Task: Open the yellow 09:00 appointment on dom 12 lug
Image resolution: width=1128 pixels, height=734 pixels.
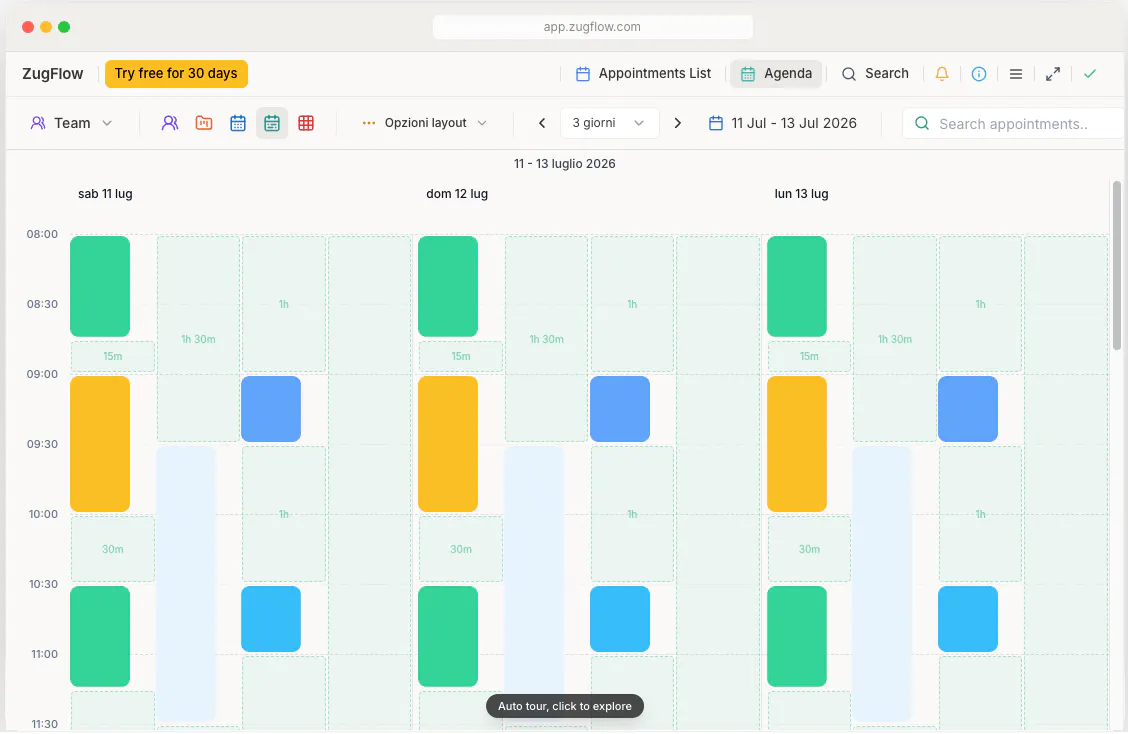Action: pos(448,443)
